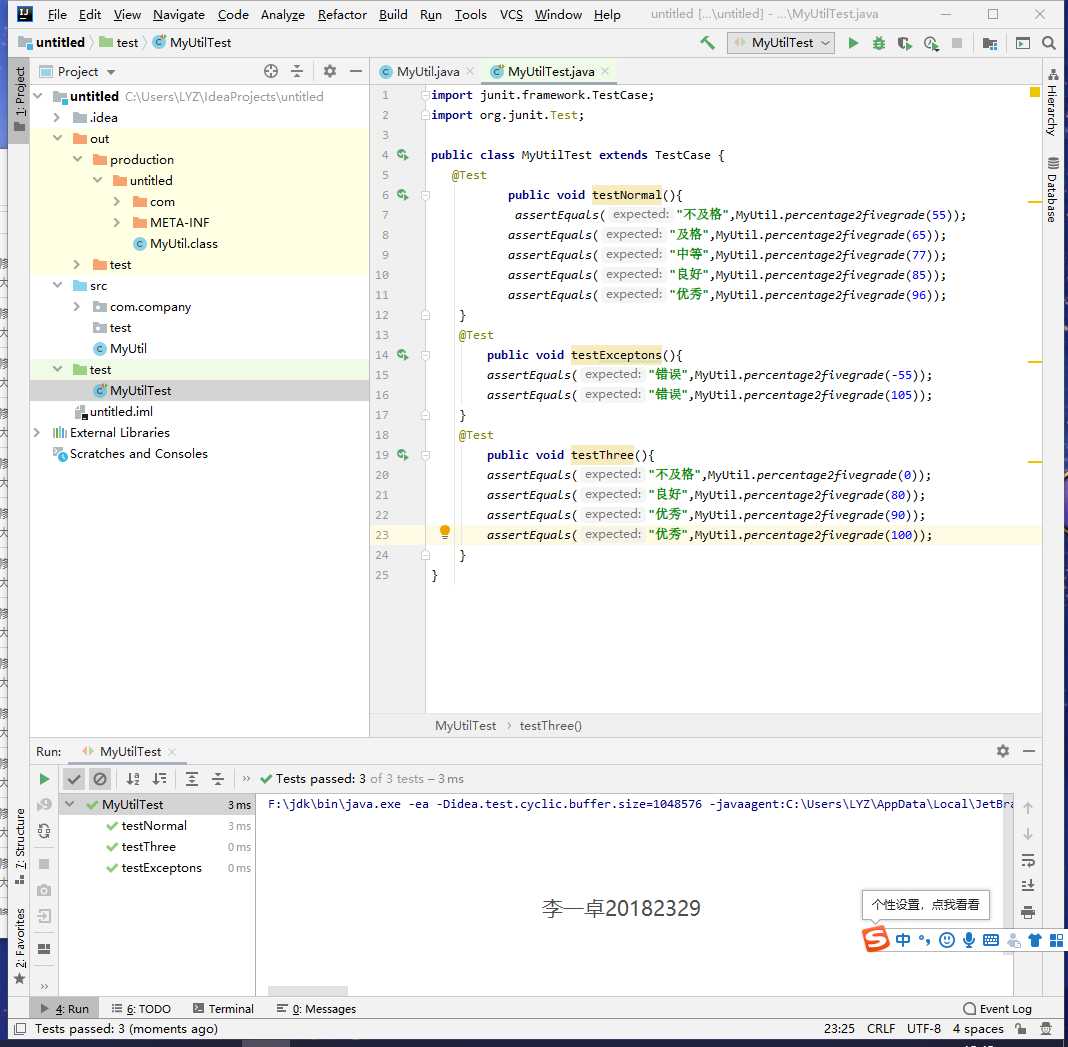
Task: Click the console horizontal scrollbar
Action: pos(308,990)
